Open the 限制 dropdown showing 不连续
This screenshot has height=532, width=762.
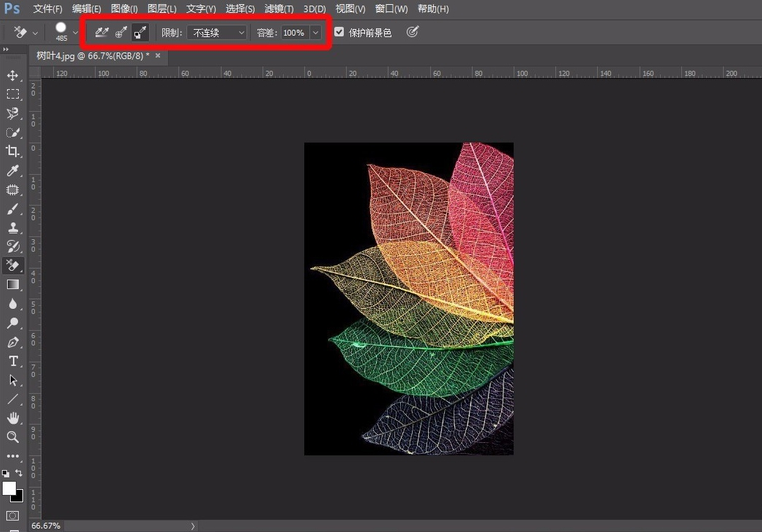click(x=218, y=32)
